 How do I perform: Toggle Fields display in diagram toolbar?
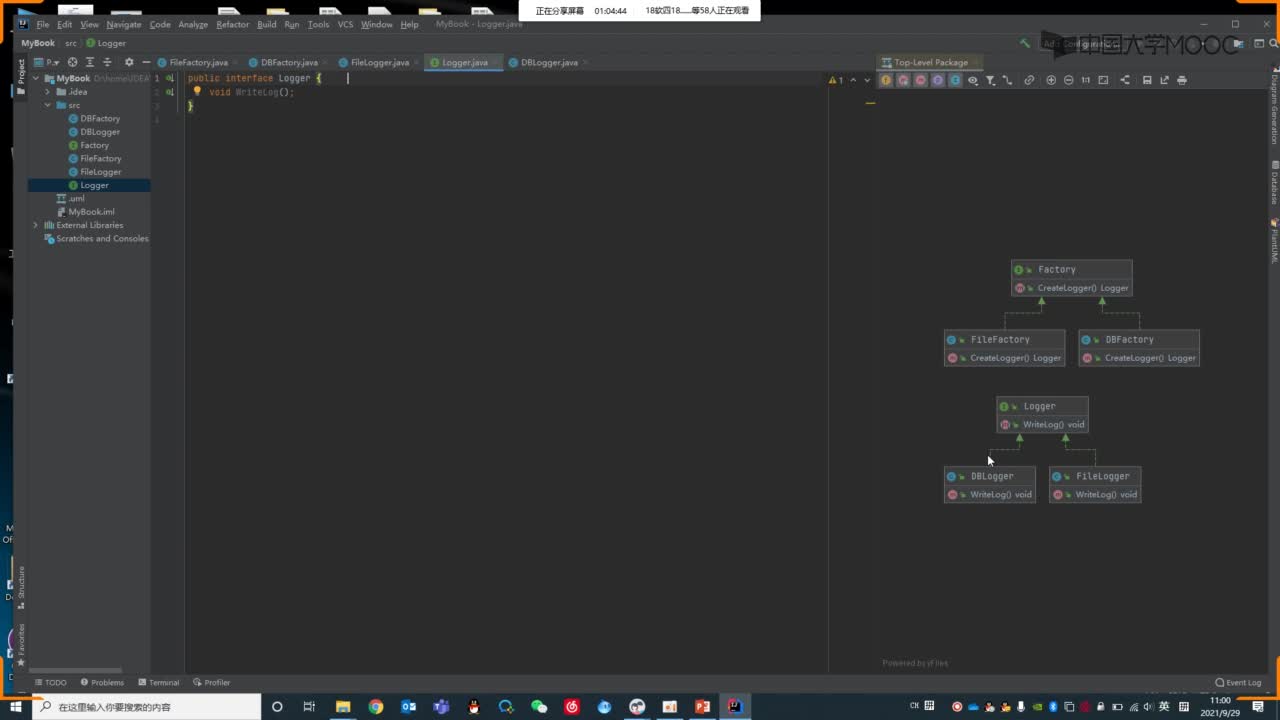click(886, 80)
